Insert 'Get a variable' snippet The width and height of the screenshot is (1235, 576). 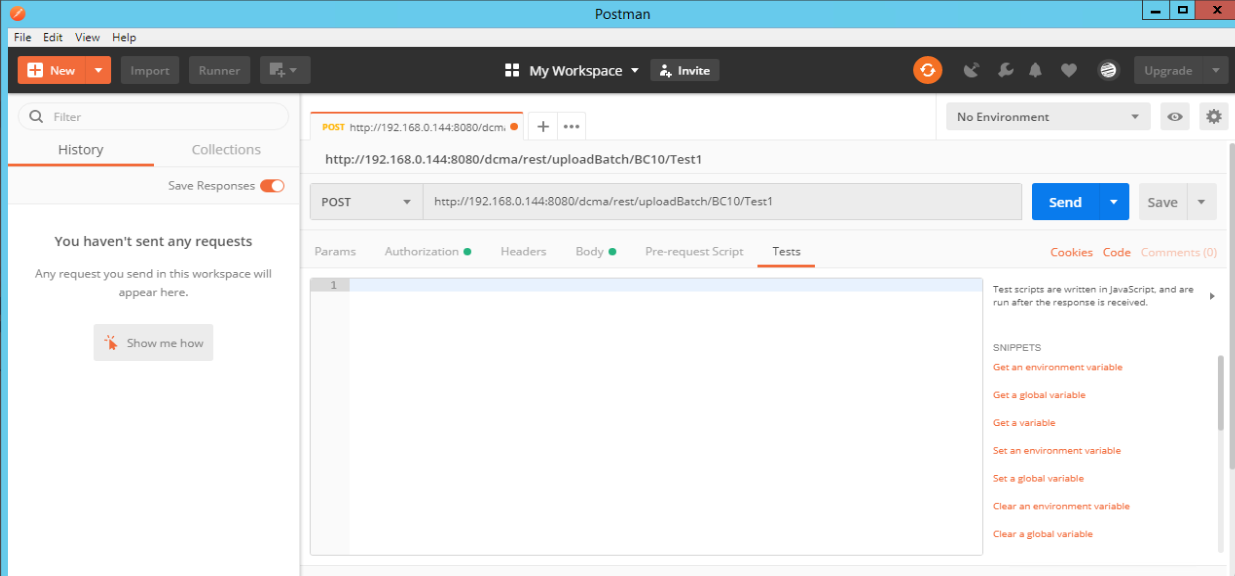[1024, 423]
